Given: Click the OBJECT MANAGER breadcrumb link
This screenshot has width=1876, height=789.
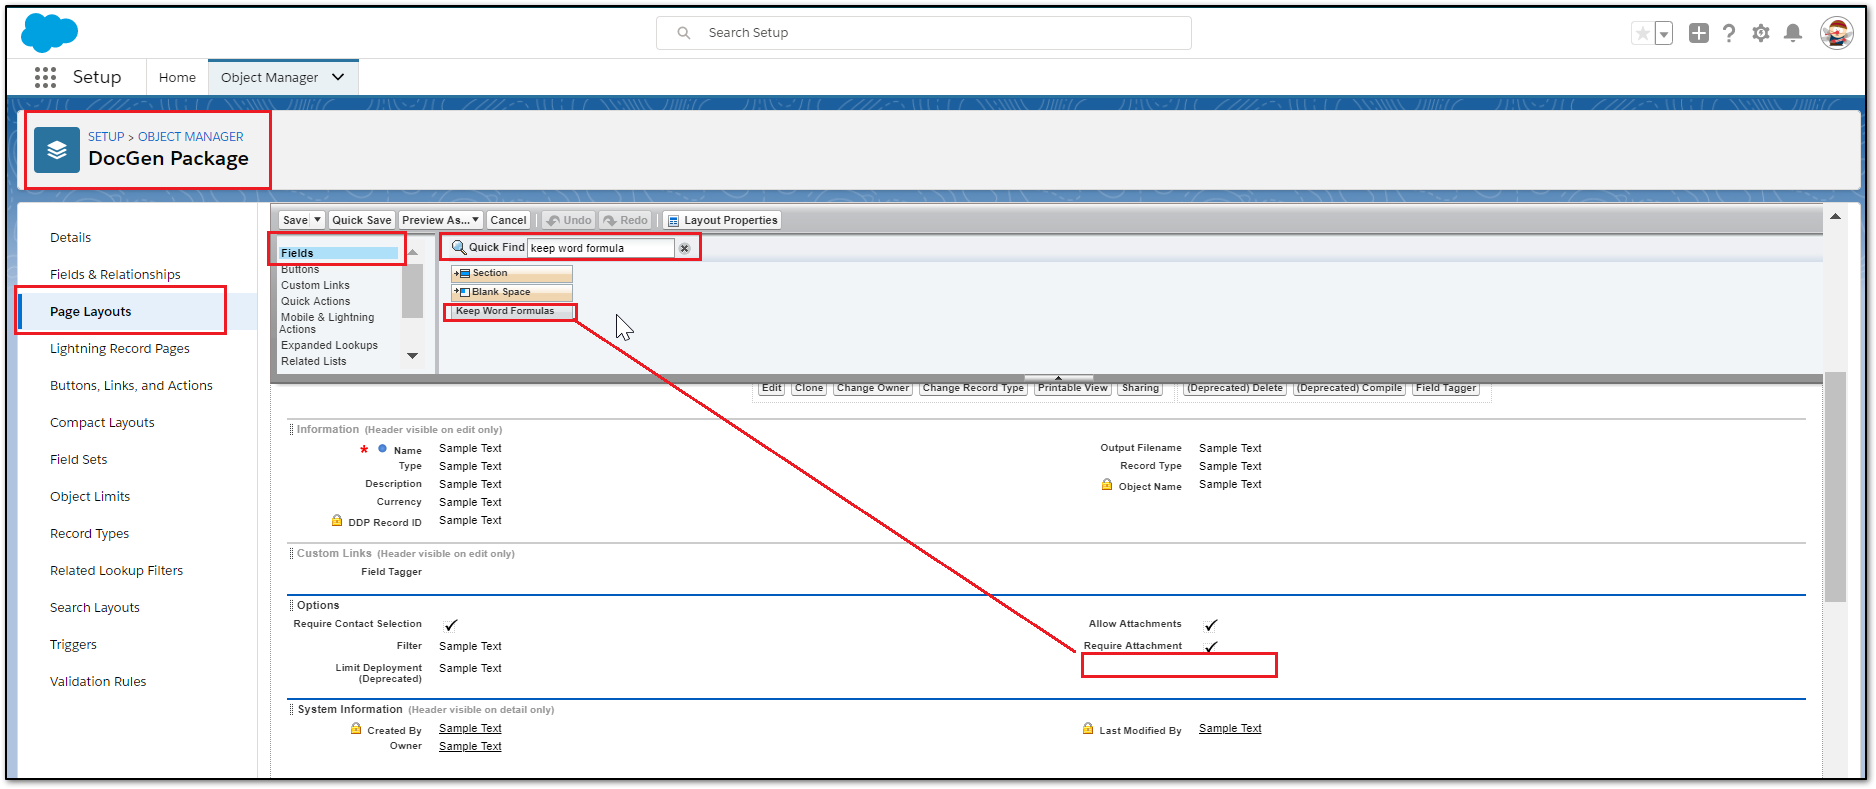Looking at the screenshot, I should click(x=191, y=137).
